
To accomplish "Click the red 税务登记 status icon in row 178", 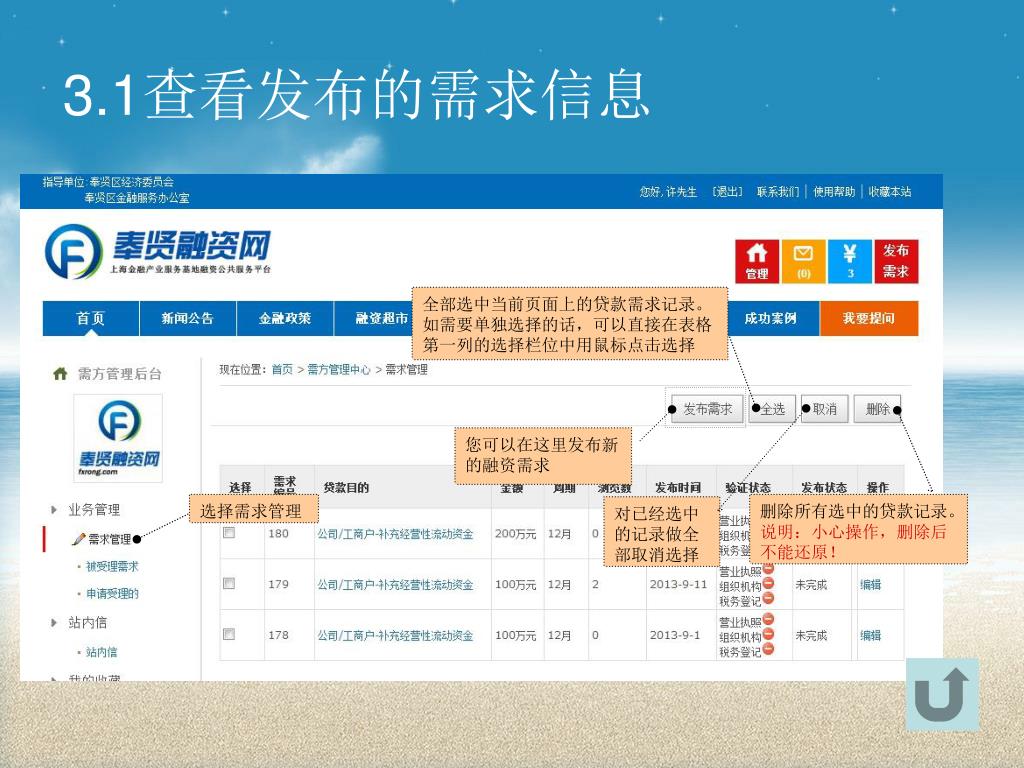I will tap(768, 648).
